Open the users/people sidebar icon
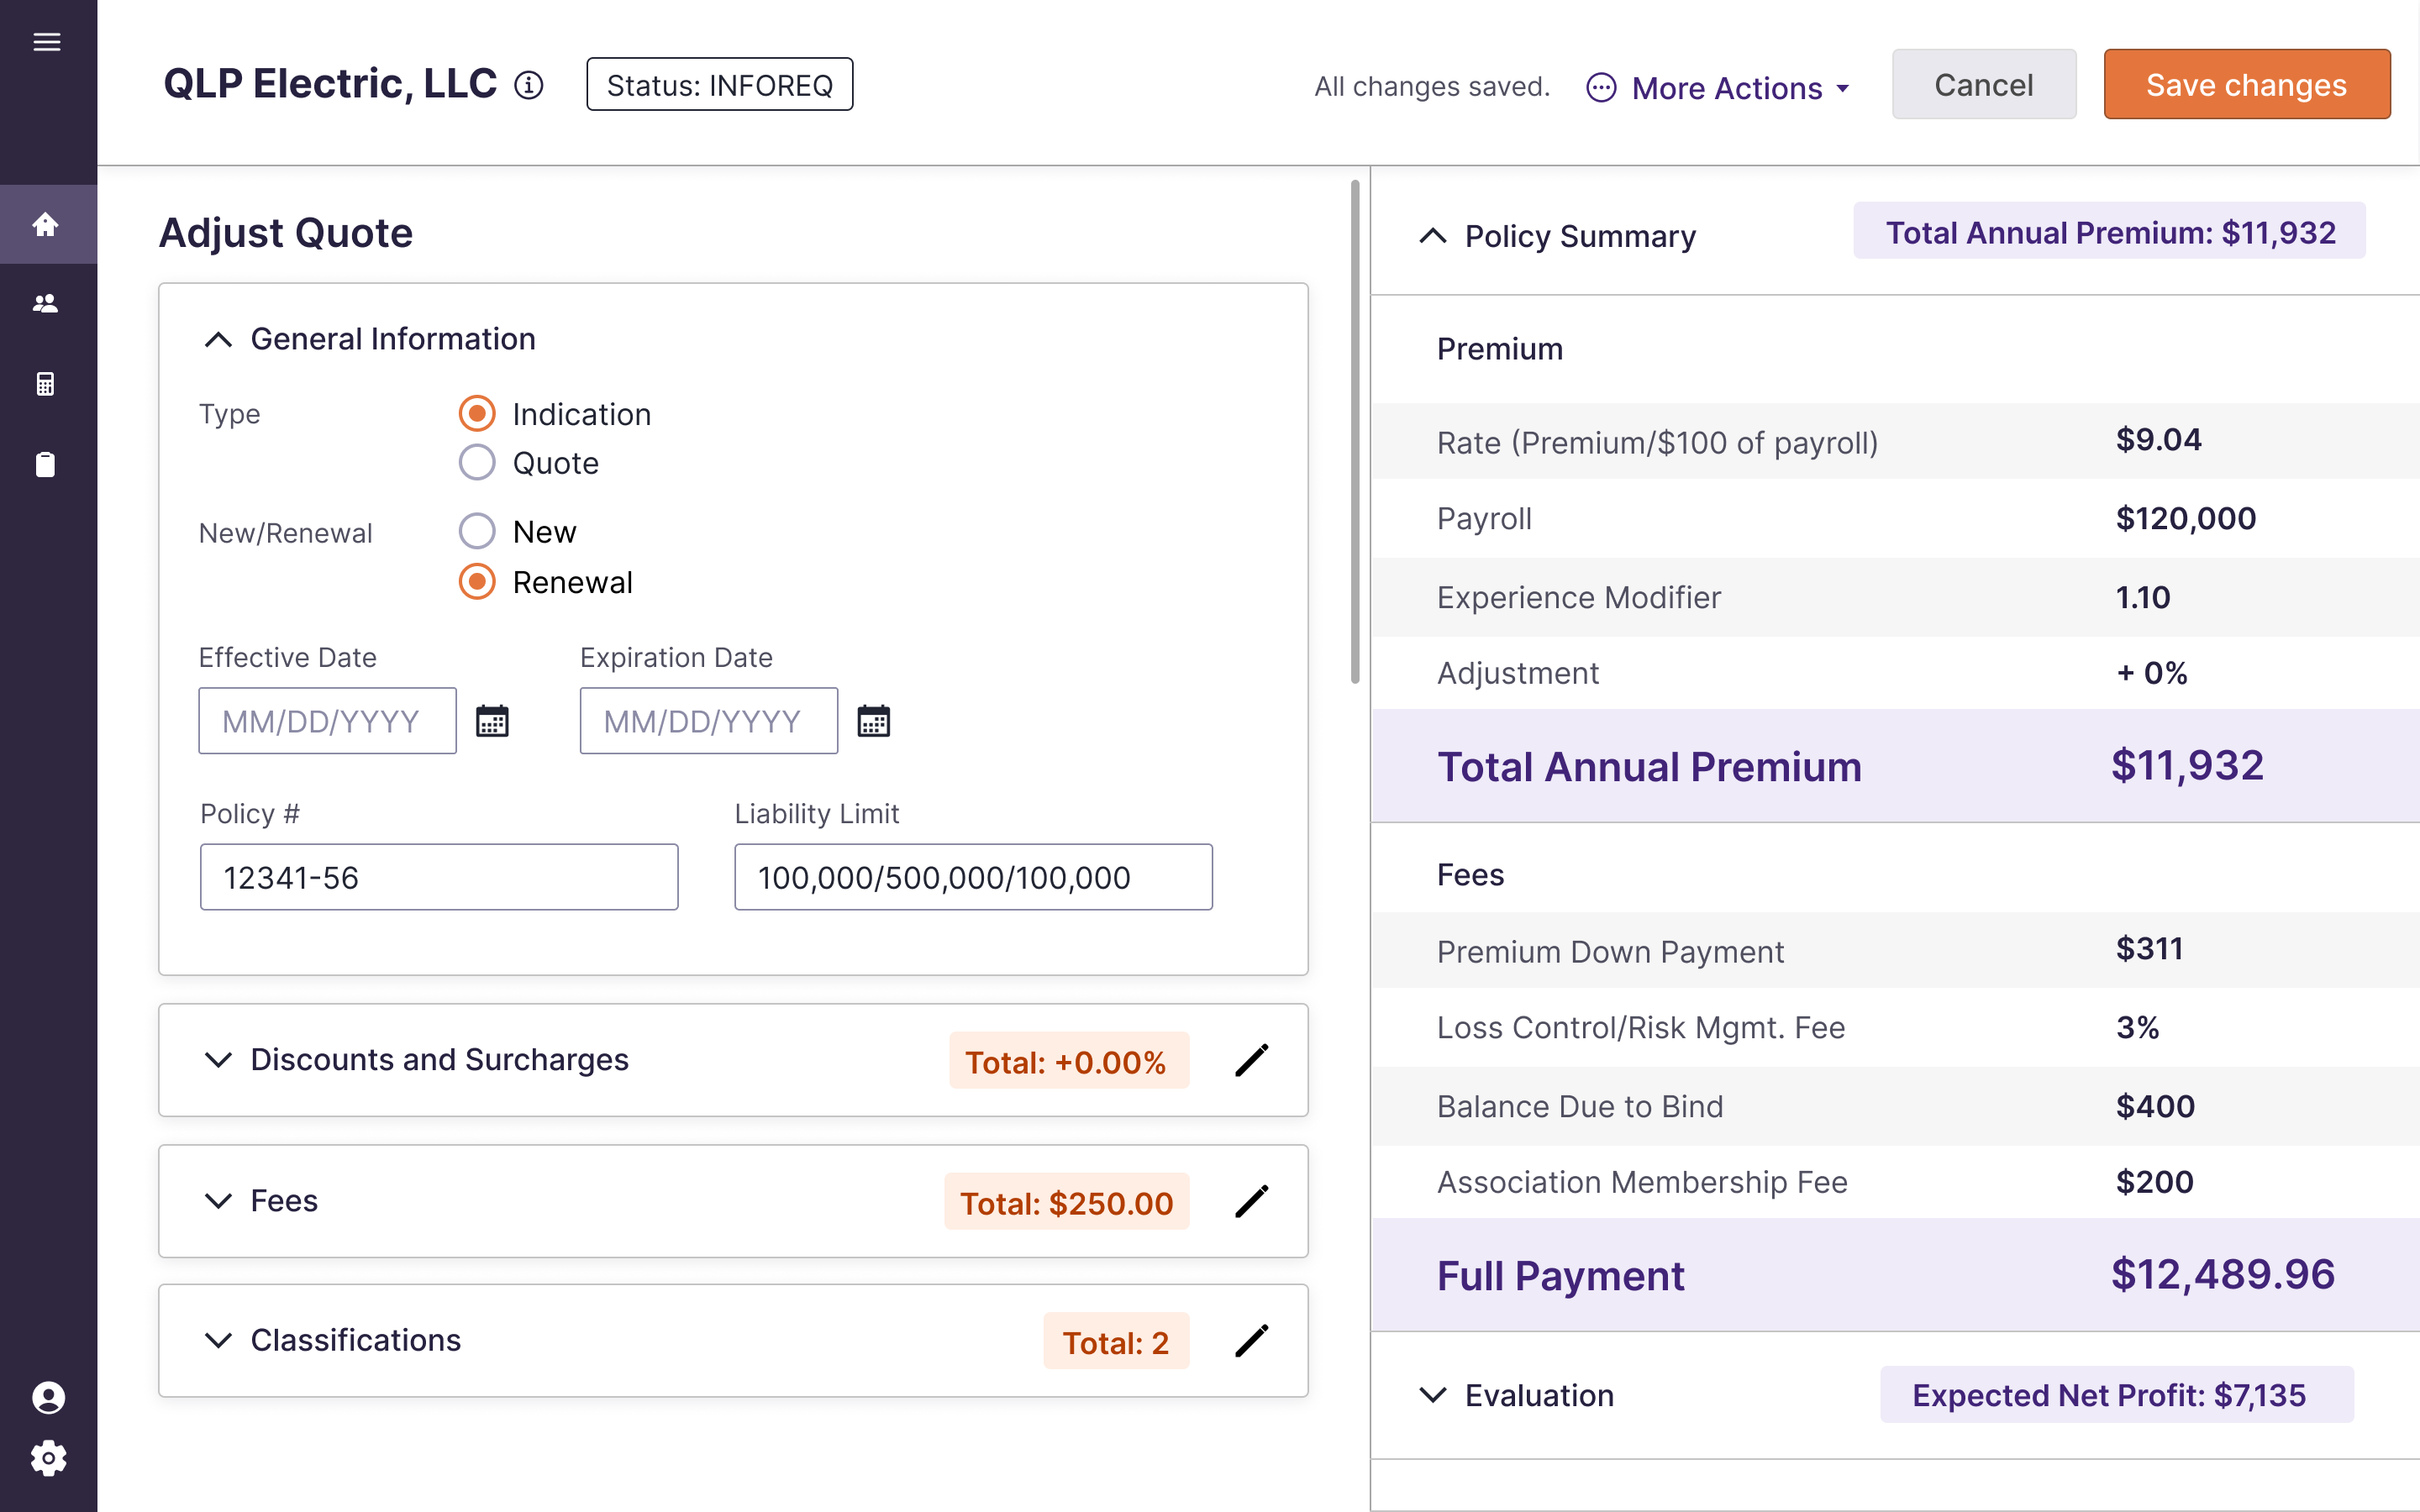This screenshot has width=2420, height=1512. 46,304
